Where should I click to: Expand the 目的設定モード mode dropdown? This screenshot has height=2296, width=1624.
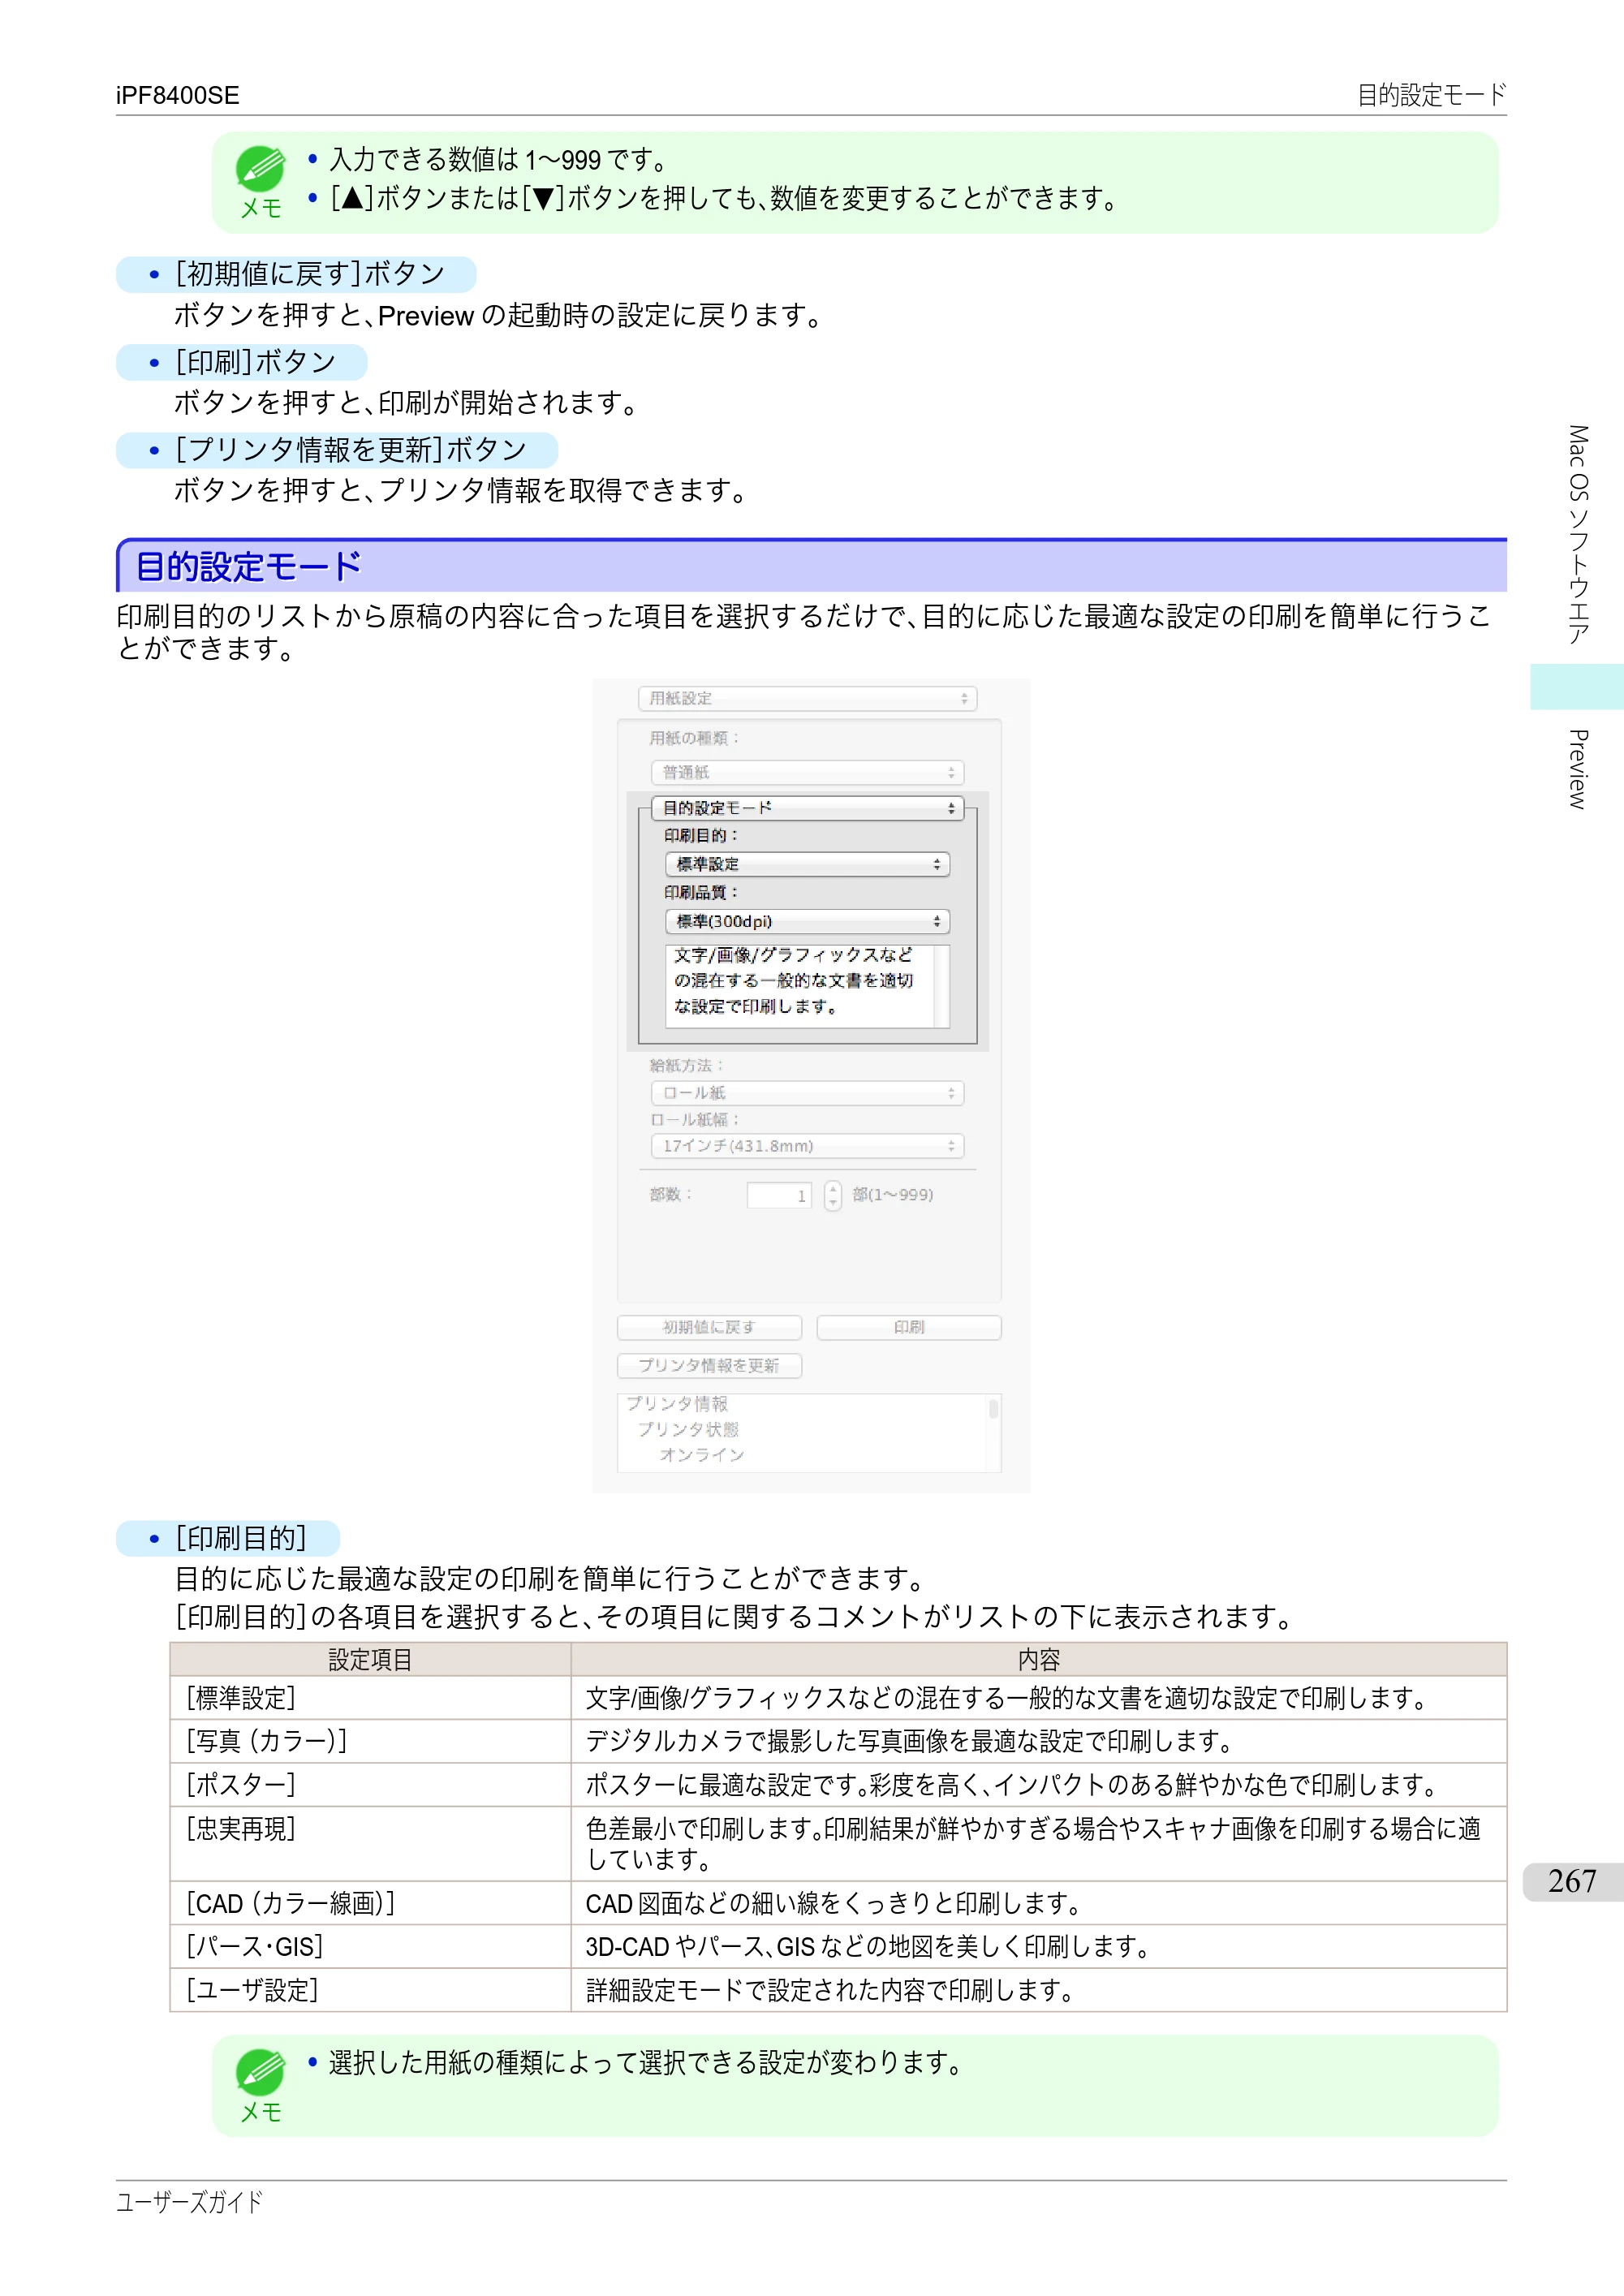tap(807, 808)
